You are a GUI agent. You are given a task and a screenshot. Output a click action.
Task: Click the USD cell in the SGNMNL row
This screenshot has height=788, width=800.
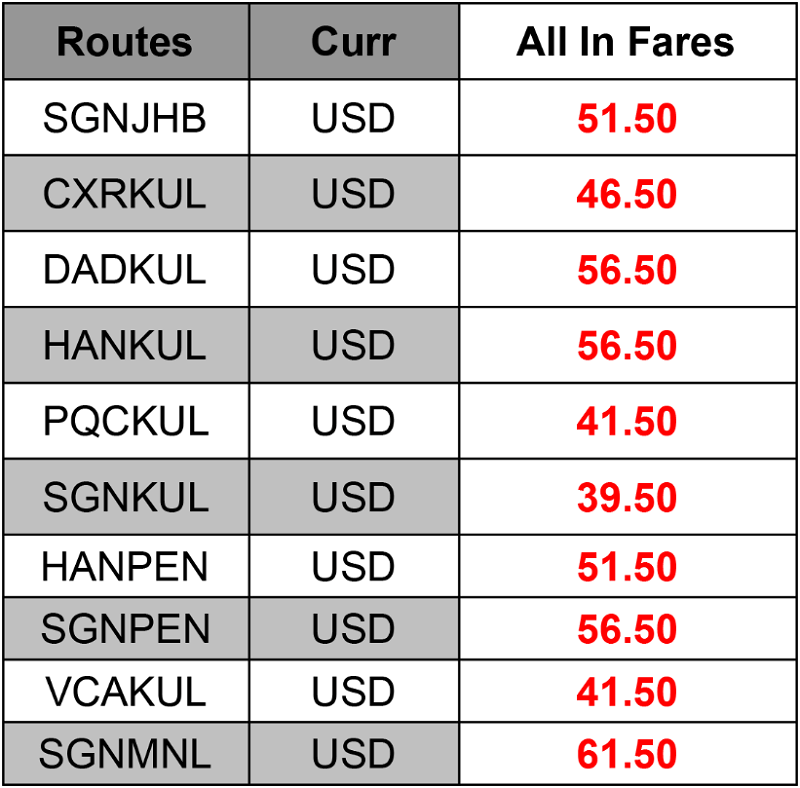pos(353,754)
